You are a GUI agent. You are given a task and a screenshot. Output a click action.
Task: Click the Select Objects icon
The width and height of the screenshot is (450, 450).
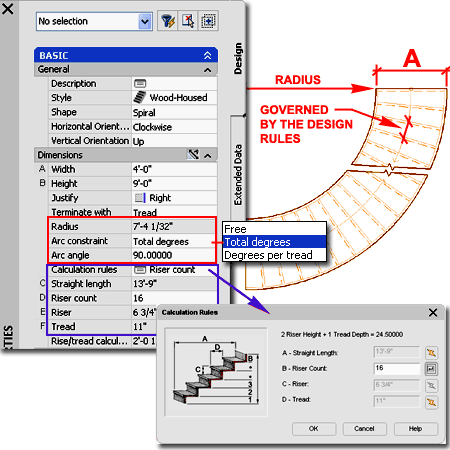tap(188, 21)
